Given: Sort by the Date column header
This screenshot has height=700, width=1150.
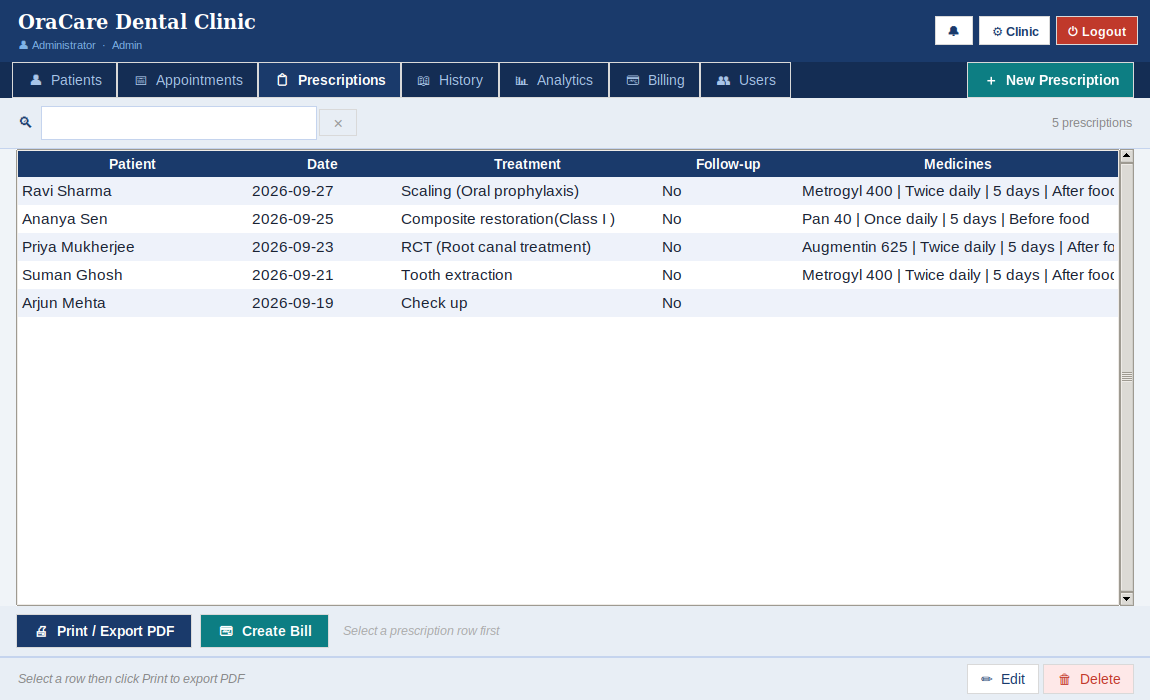Looking at the screenshot, I should (x=322, y=164).
